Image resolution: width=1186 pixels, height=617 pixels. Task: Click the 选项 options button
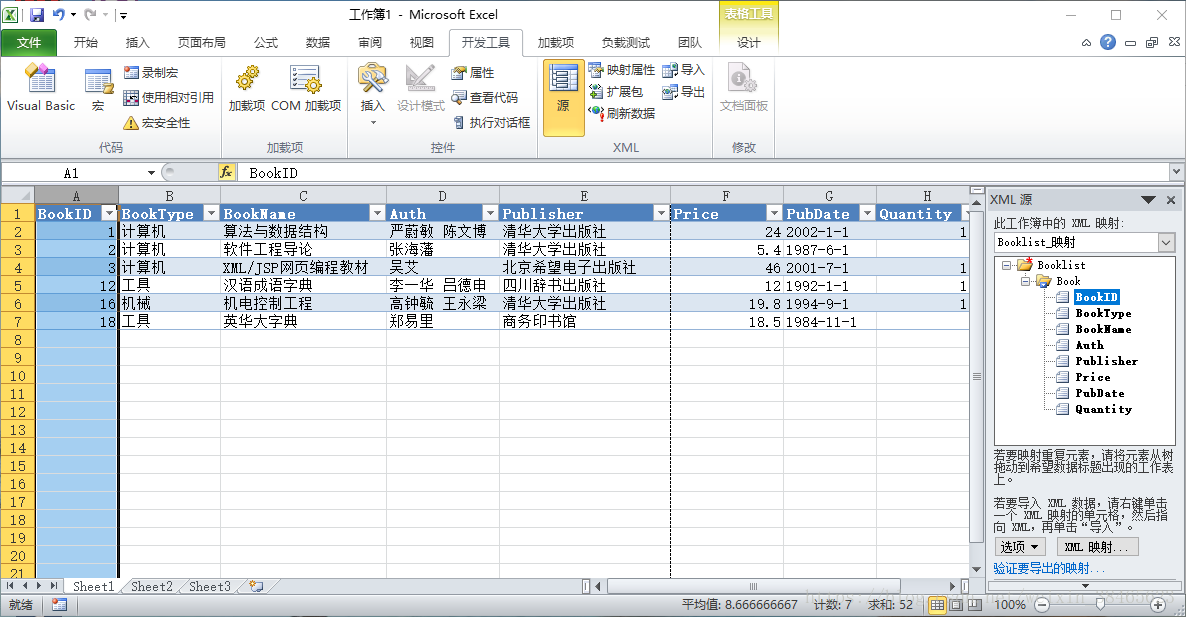1020,547
